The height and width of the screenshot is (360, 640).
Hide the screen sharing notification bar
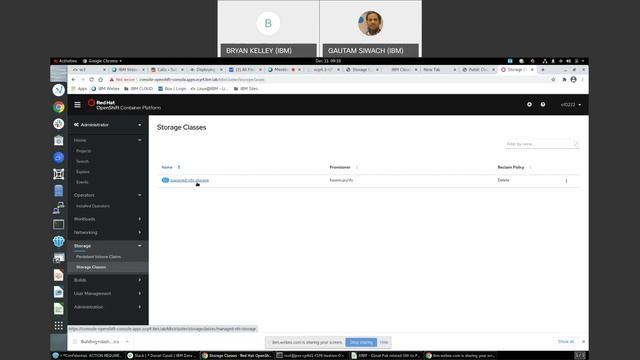pyautogui.click(x=384, y=342)
